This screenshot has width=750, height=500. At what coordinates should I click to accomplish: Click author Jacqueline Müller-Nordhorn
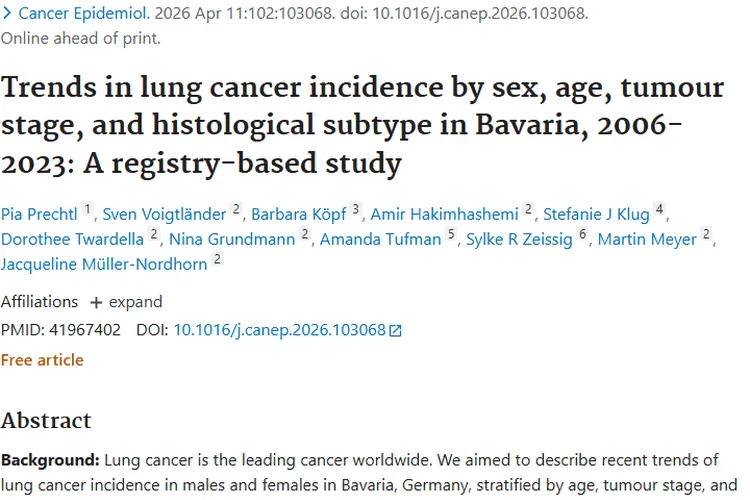coord(104,263)
